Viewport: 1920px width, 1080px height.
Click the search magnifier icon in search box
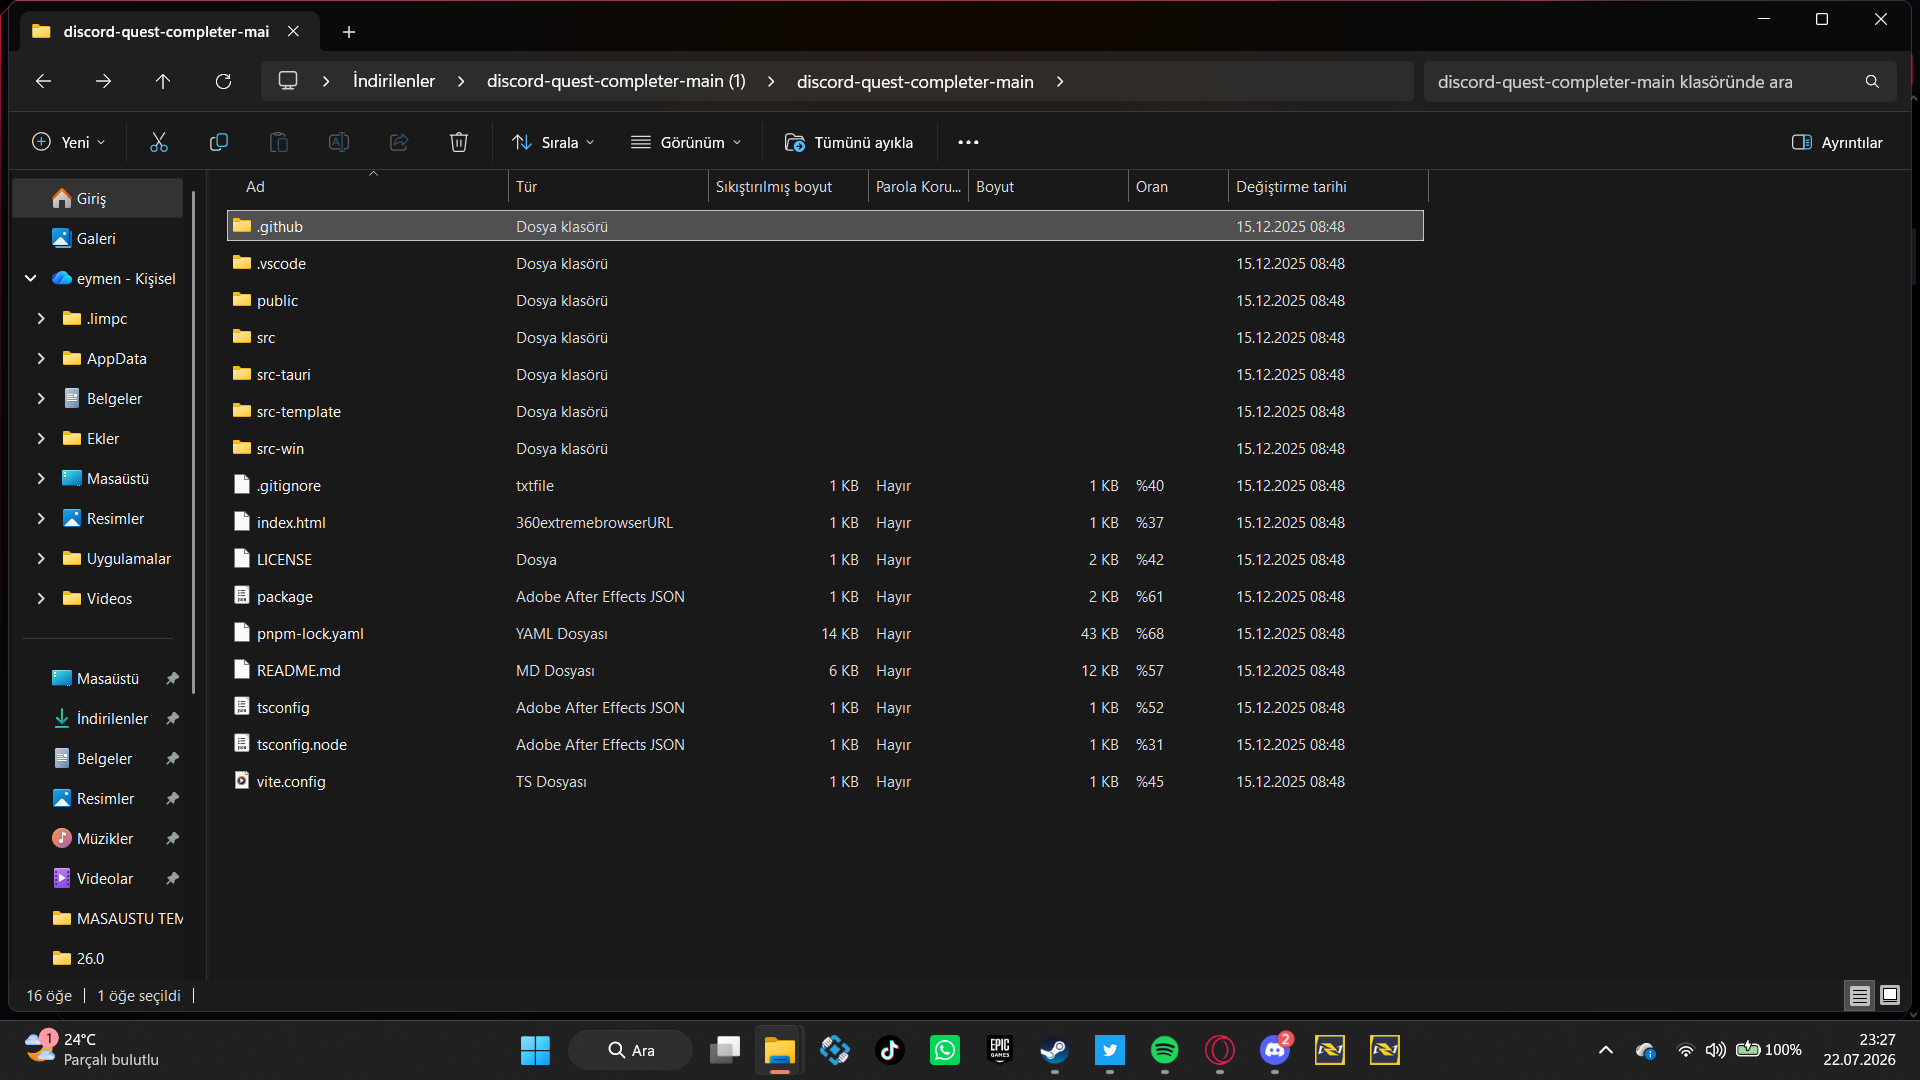1872,82
